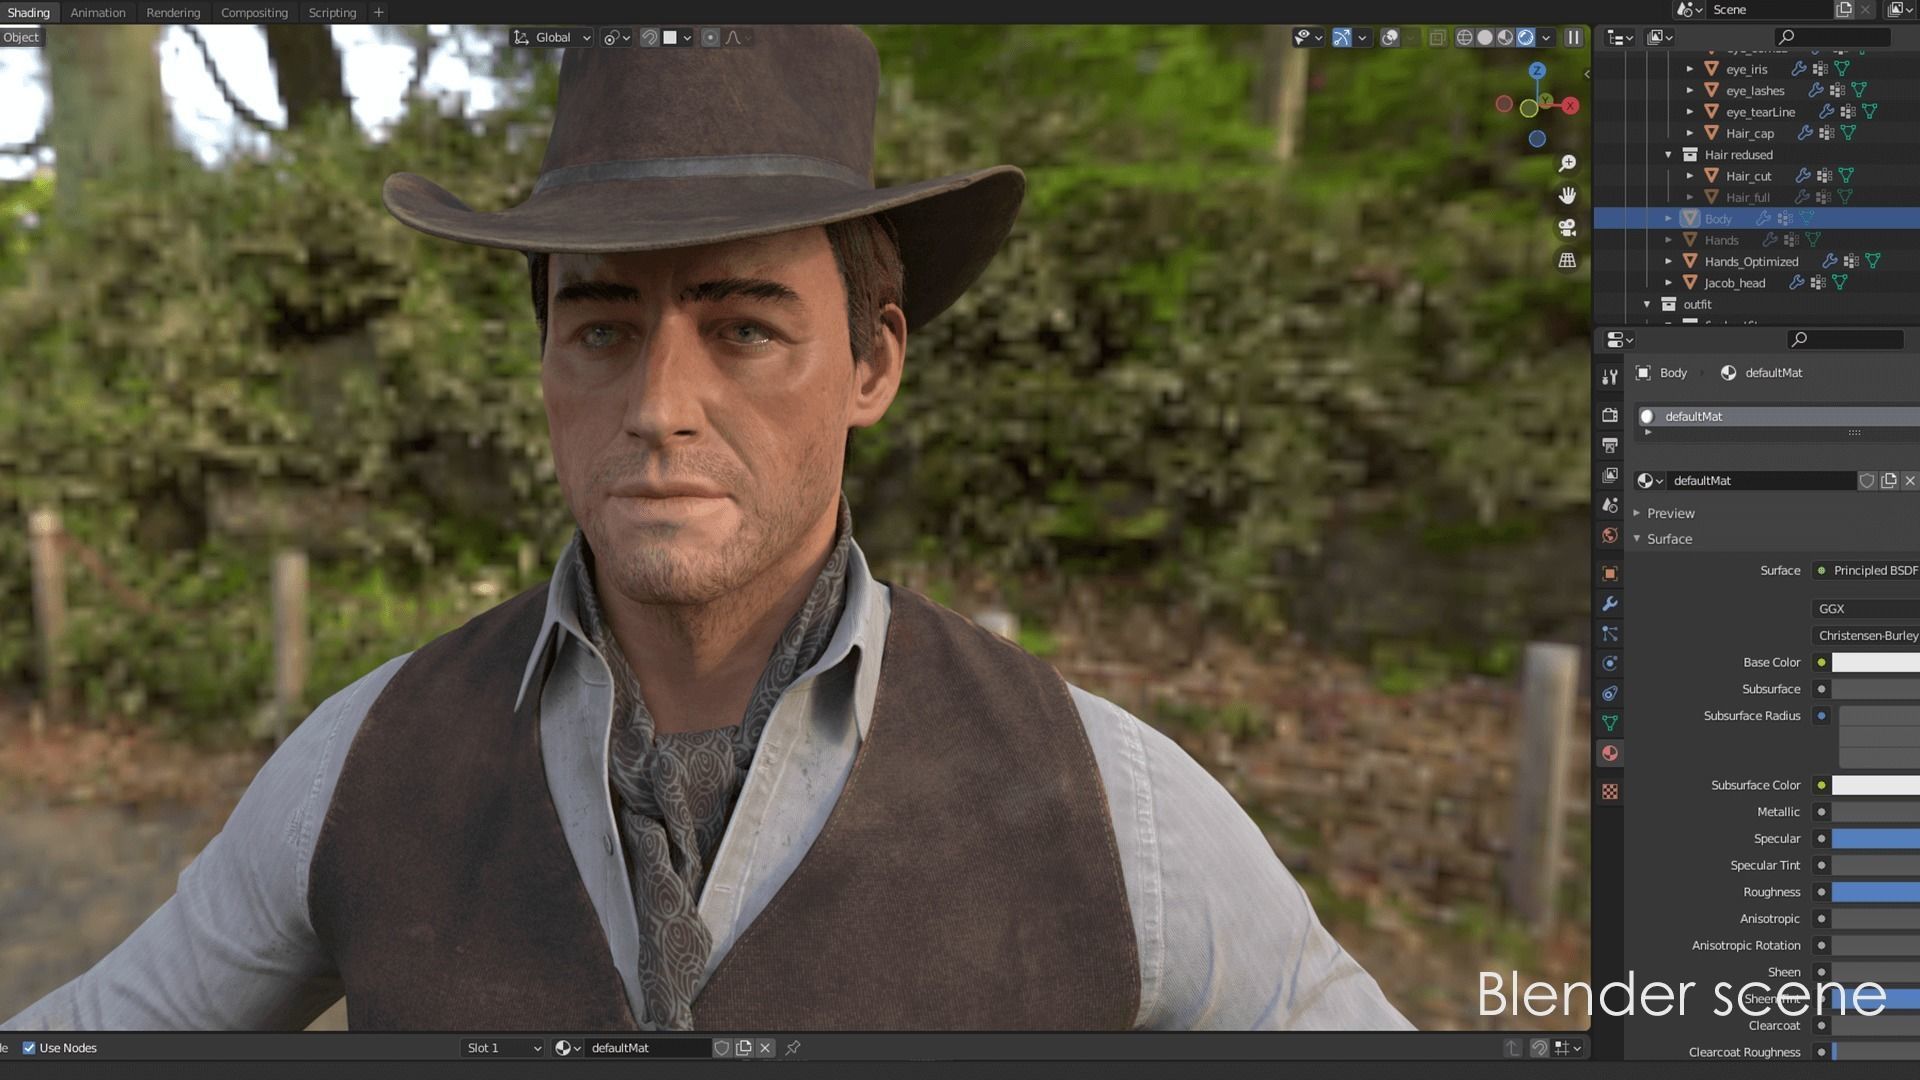The image size is (1920, 1080).
Task: Open the Material properties tab
Action: pyautogui.click(x=1610, y=753)
